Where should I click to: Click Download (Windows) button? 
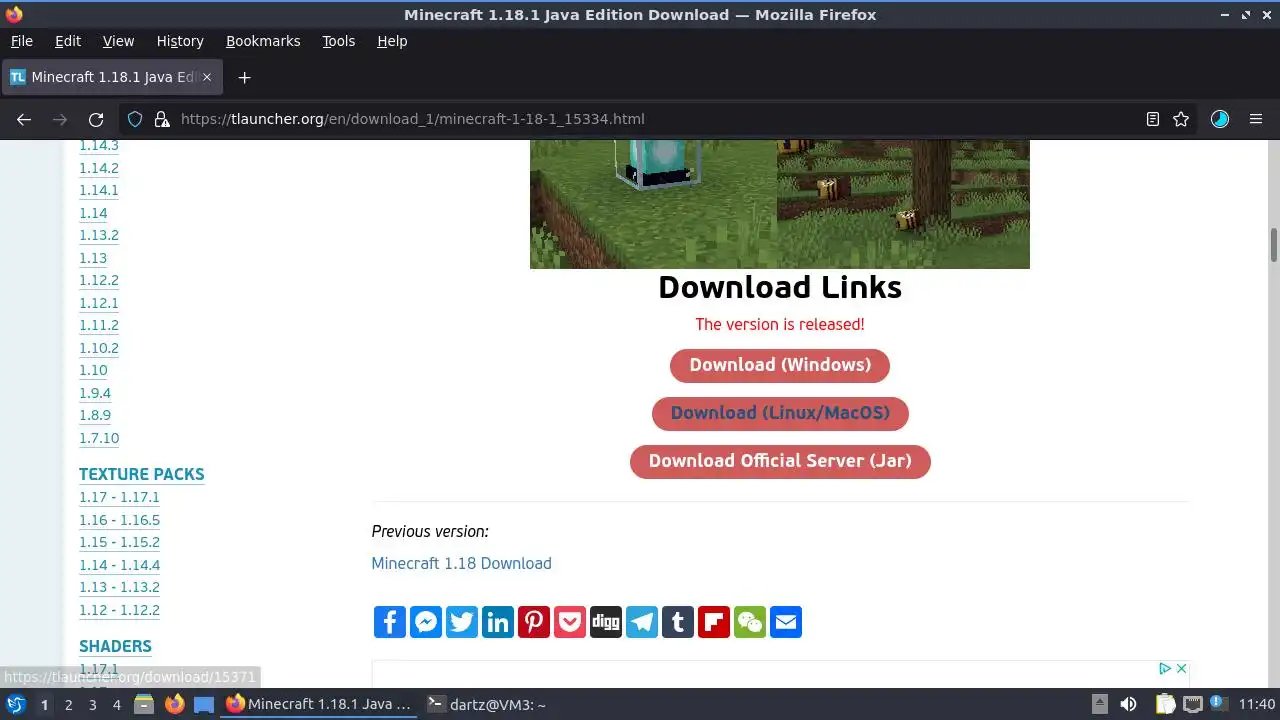click(780, 365)
